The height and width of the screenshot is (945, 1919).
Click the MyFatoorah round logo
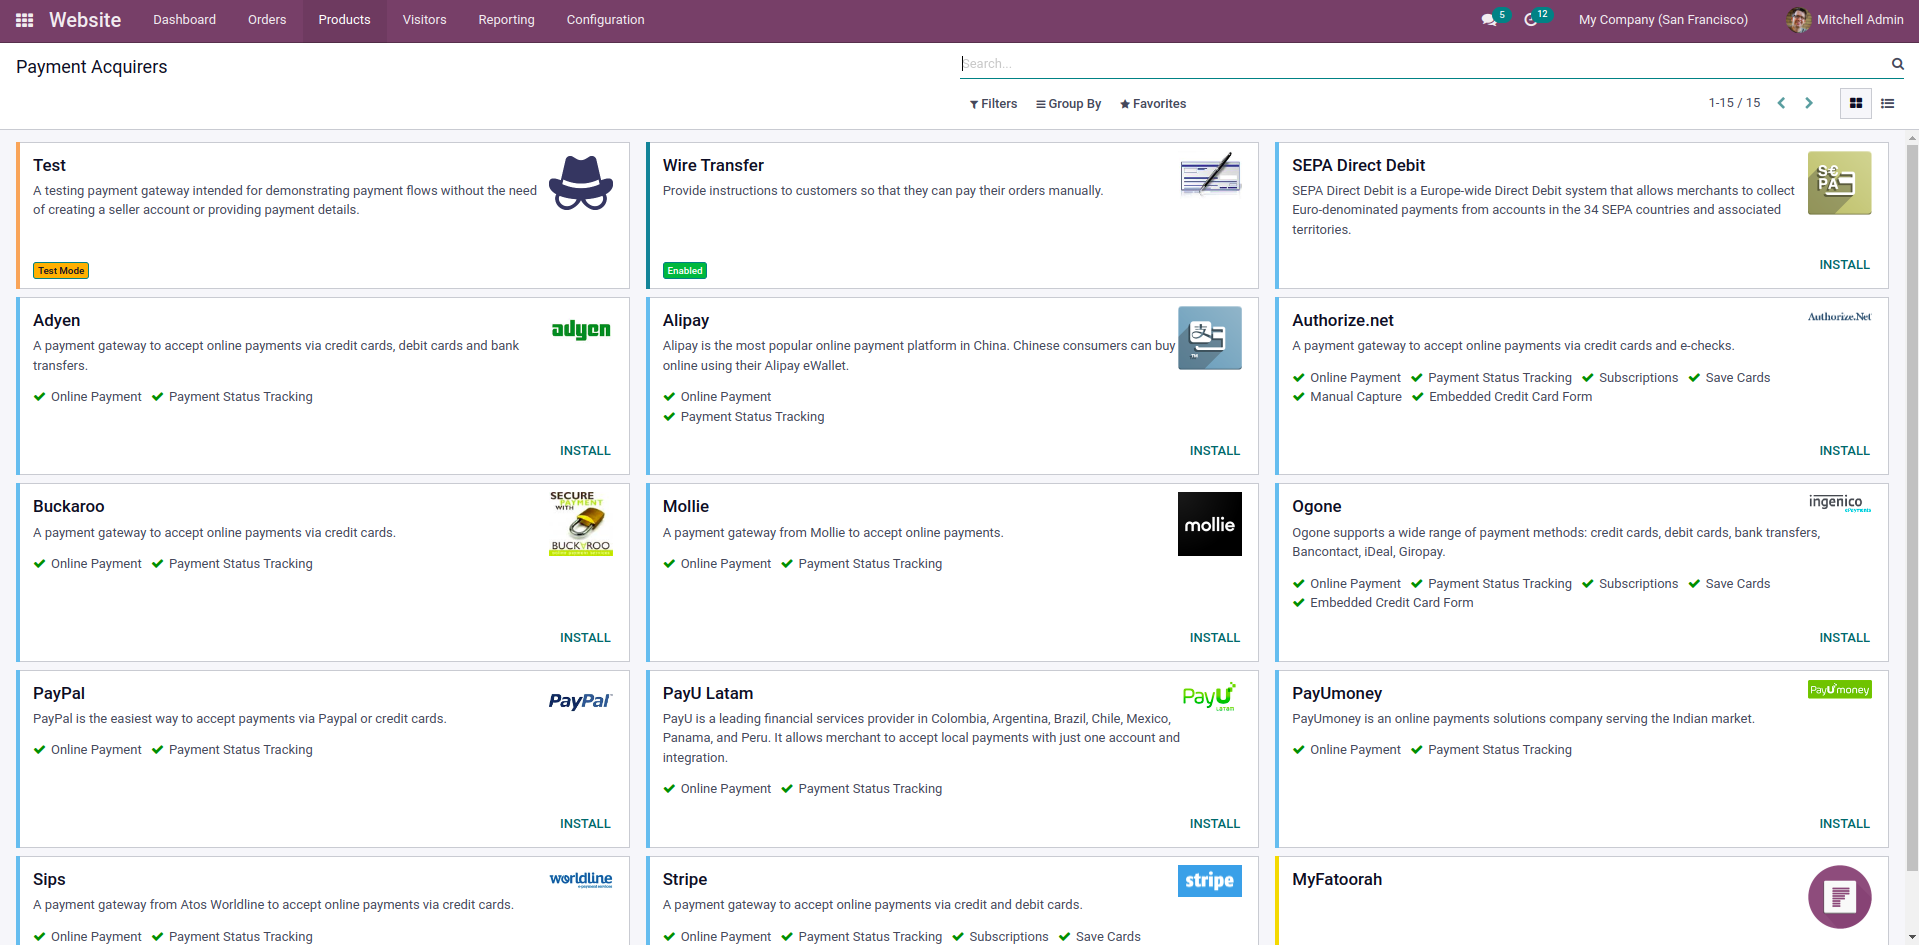point(1840,897)
